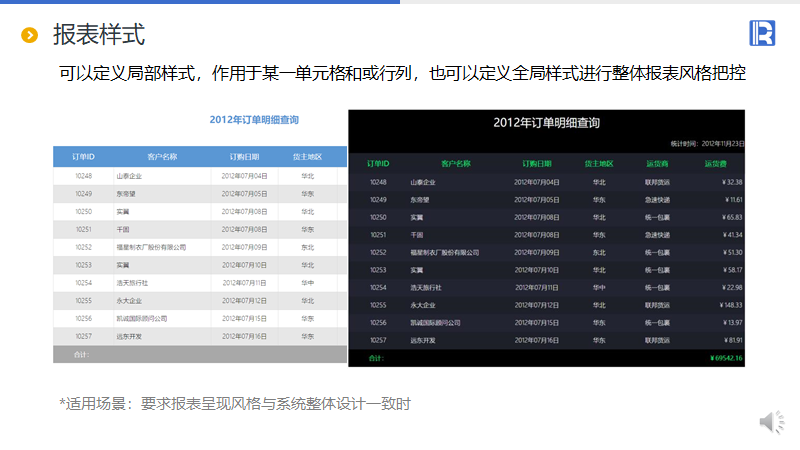The height and width of the screenshot is (450, 800).
Task: Click 远东开发 in the light table
Action: point(129,337)
